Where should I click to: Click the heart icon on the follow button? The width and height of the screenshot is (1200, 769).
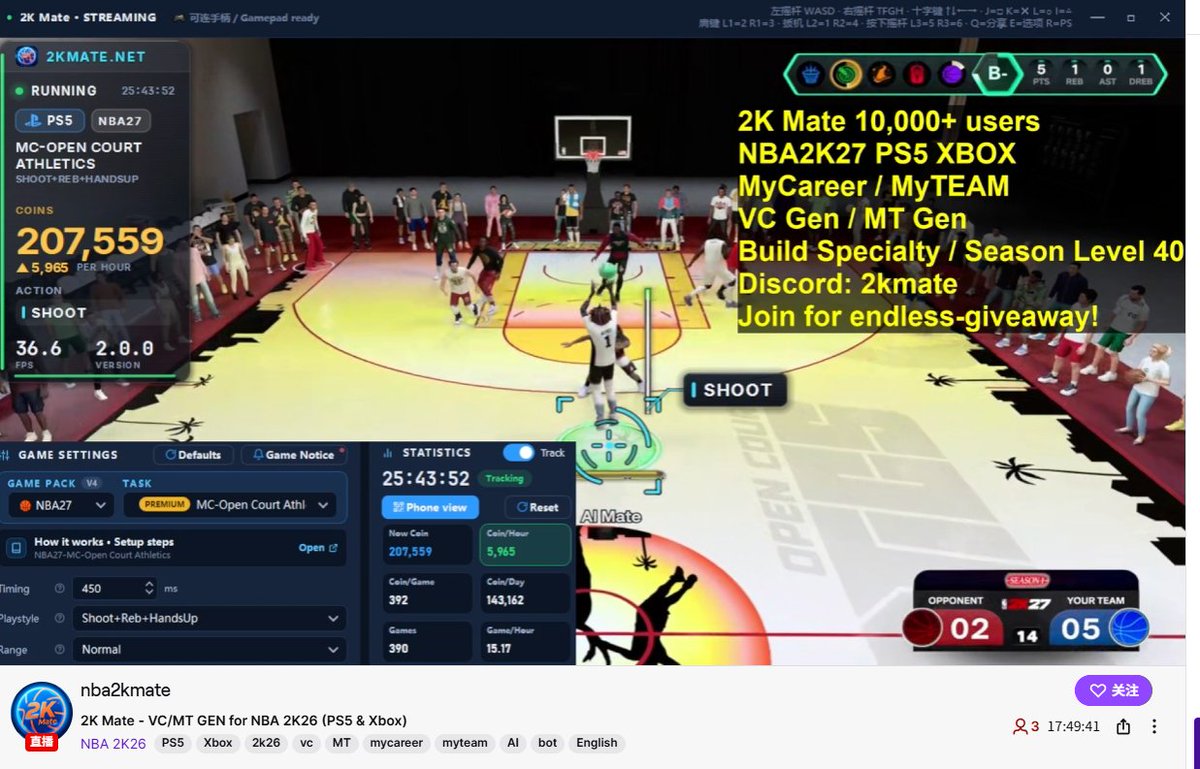pyautogui.click(x=1097, y=690)
